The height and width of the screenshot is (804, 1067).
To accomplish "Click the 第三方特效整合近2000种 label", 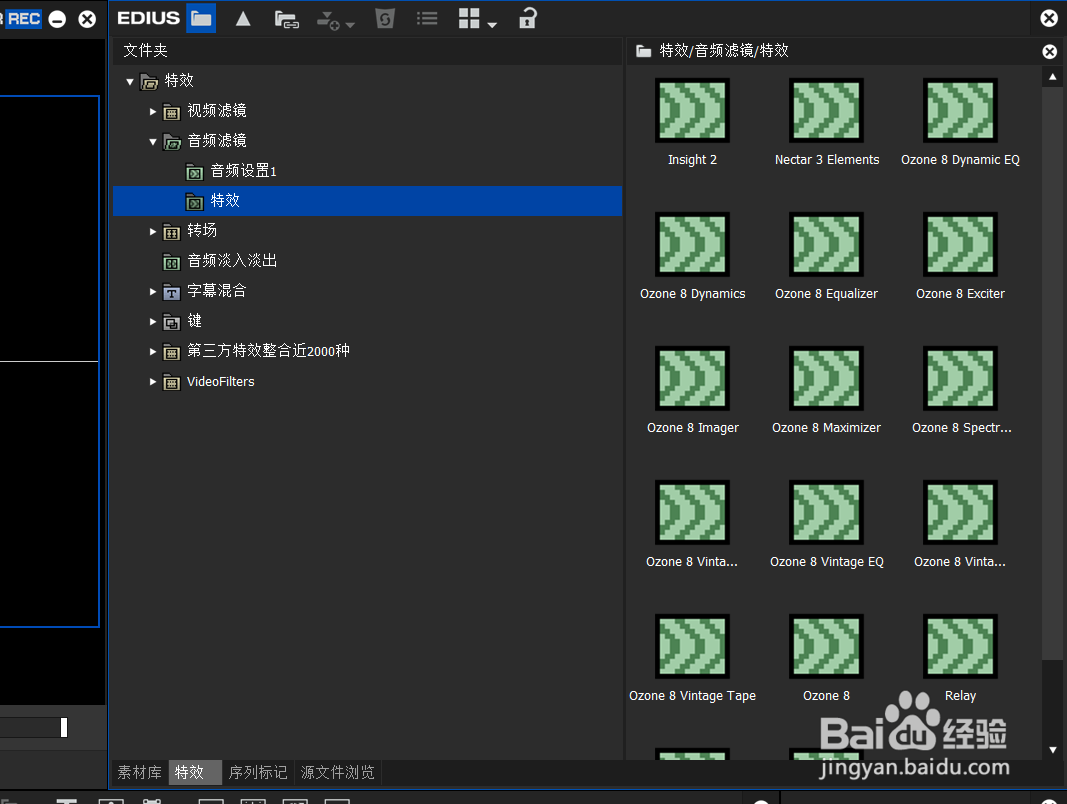I will 268,351.
